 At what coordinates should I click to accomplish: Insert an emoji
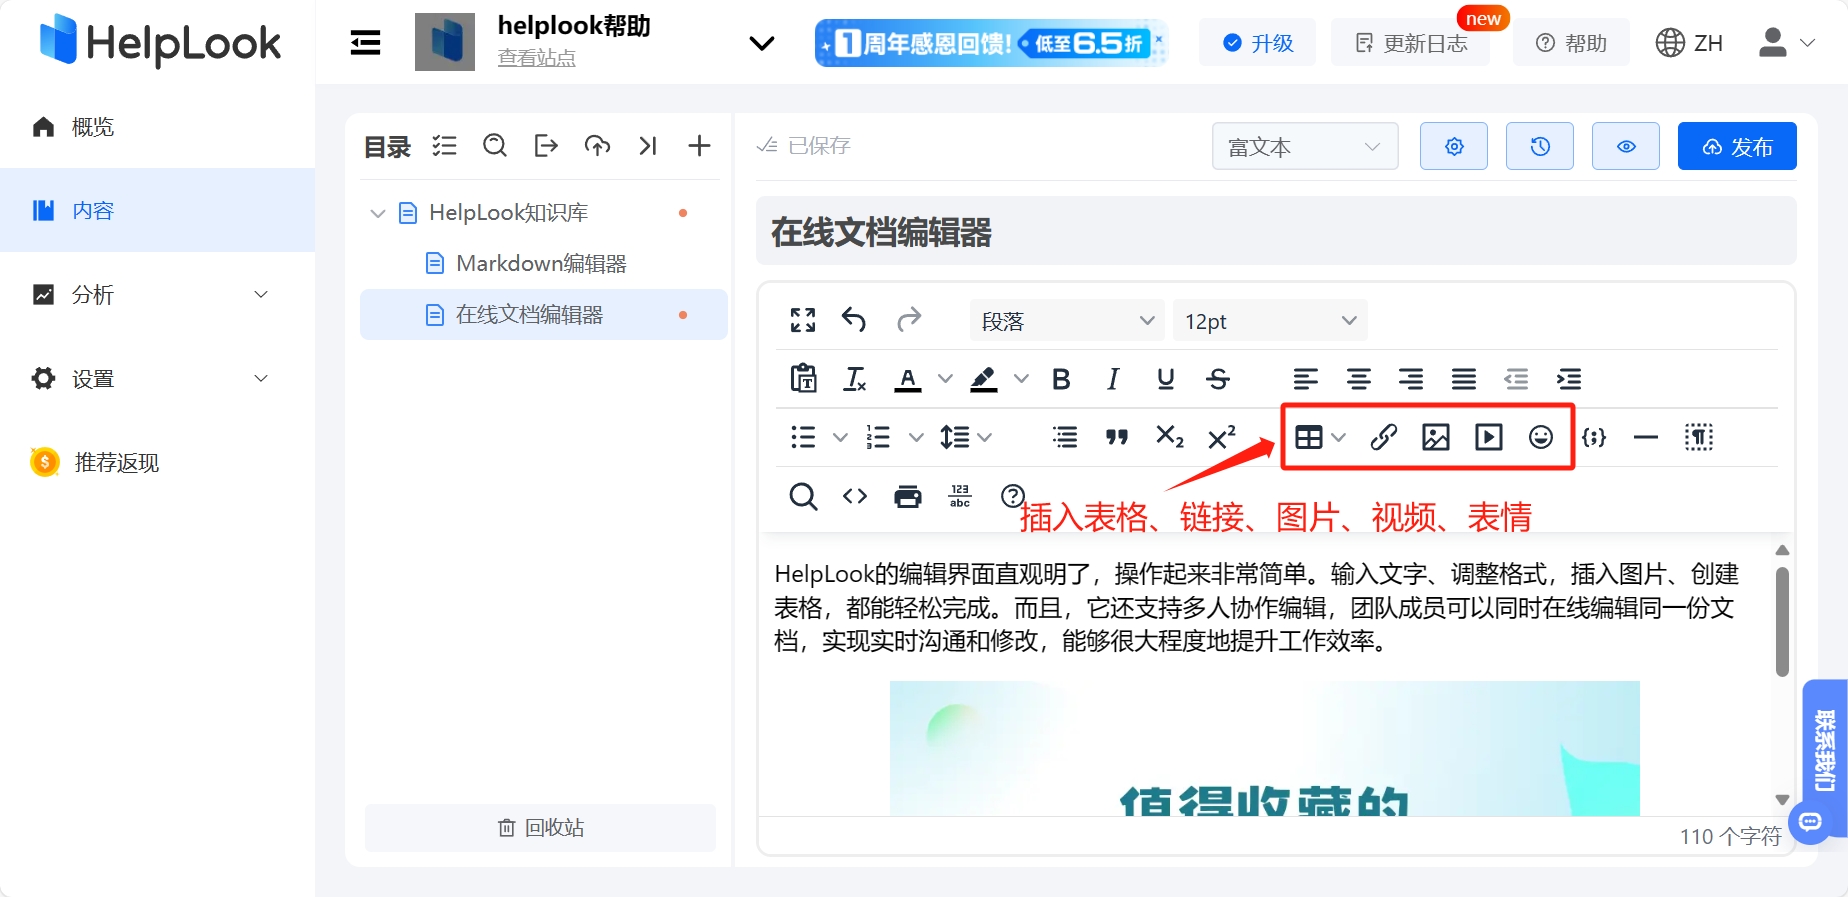coord(1541,437)
